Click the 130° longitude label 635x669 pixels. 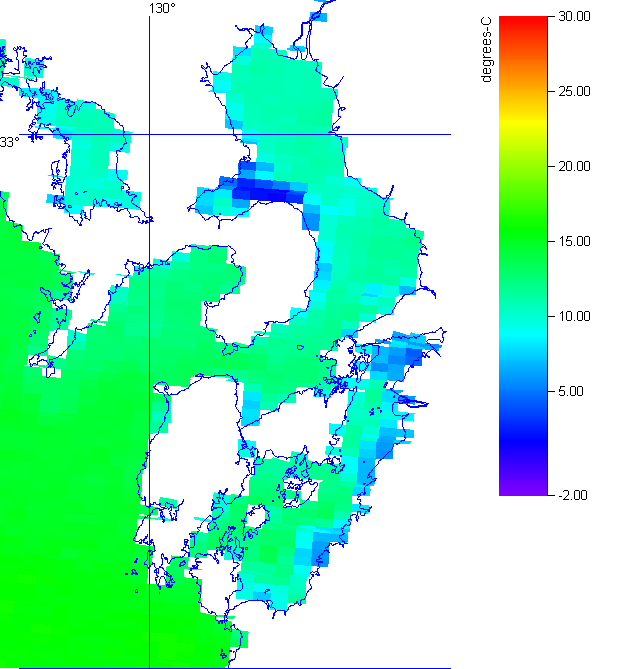[x=162, y=8]
